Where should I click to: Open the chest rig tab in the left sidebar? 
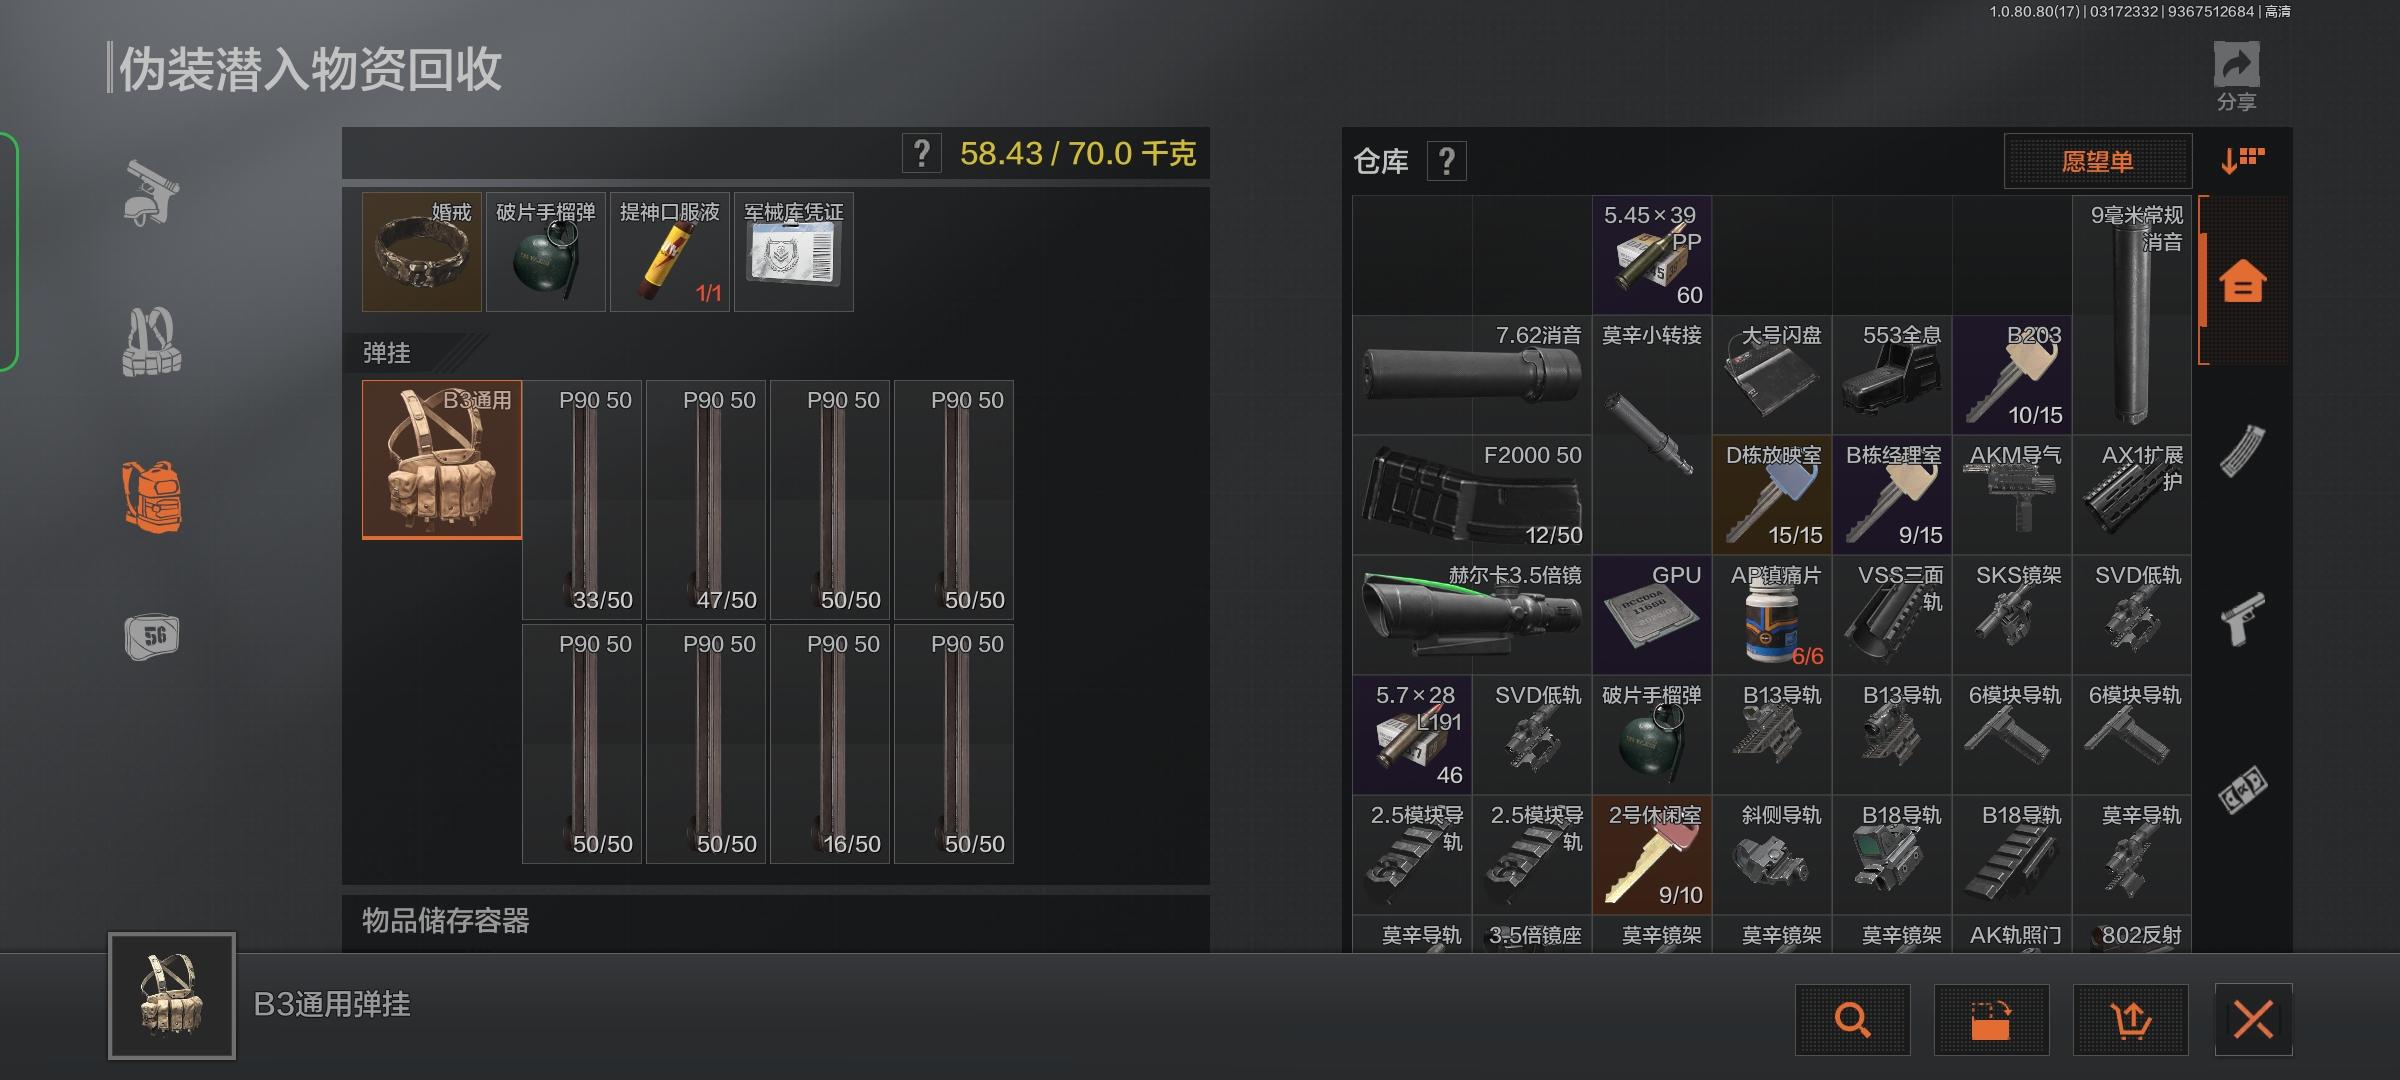(x=152, y=341)
